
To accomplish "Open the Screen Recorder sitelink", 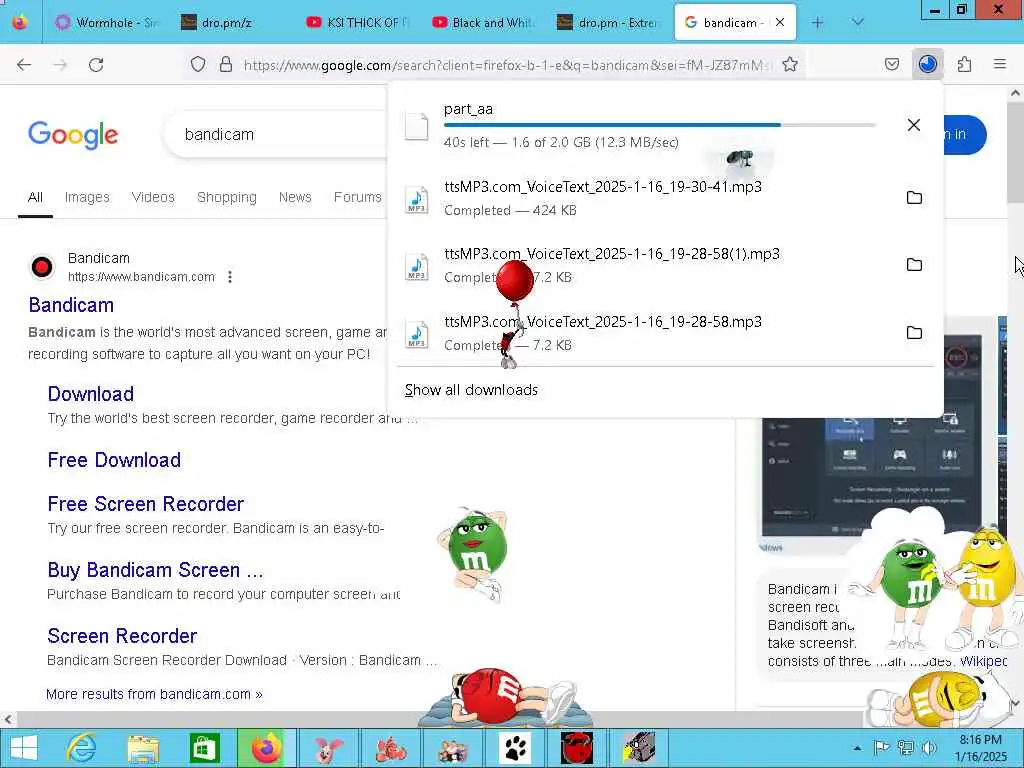I will [122, 636].
